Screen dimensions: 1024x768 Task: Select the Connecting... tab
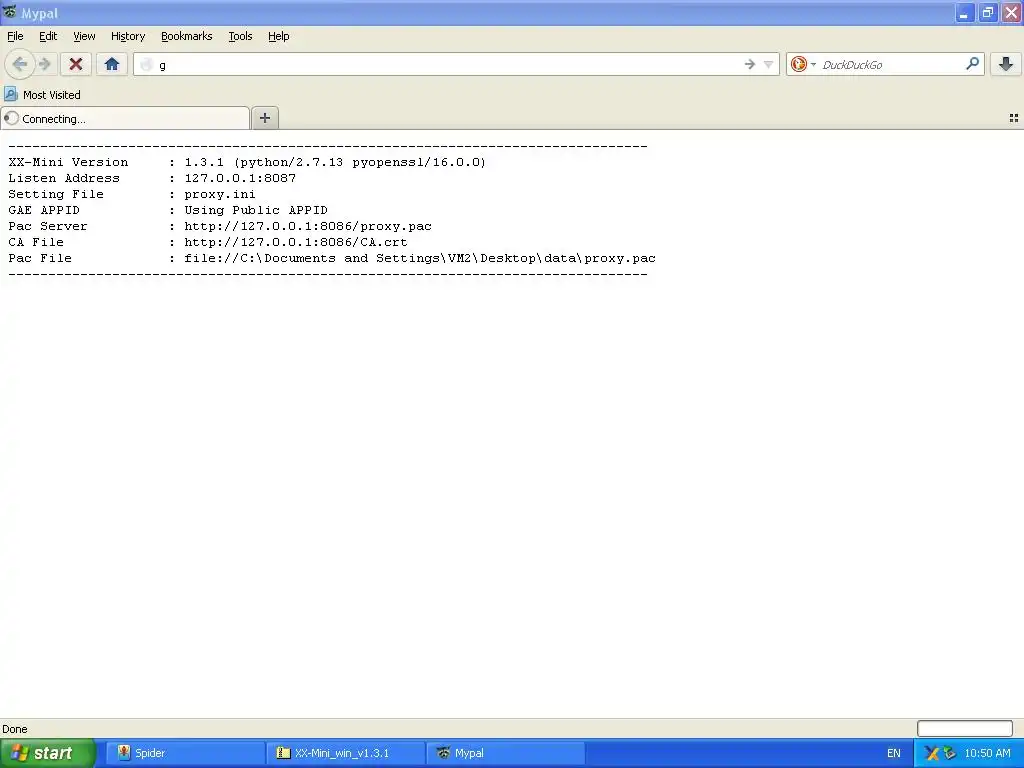click(125, 118)
